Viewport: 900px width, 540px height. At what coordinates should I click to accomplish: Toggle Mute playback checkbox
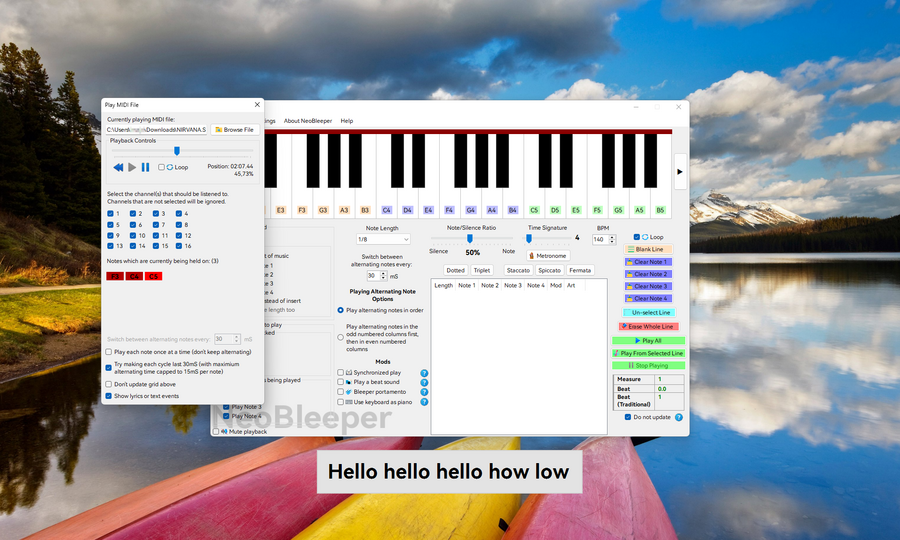(216, 432)
